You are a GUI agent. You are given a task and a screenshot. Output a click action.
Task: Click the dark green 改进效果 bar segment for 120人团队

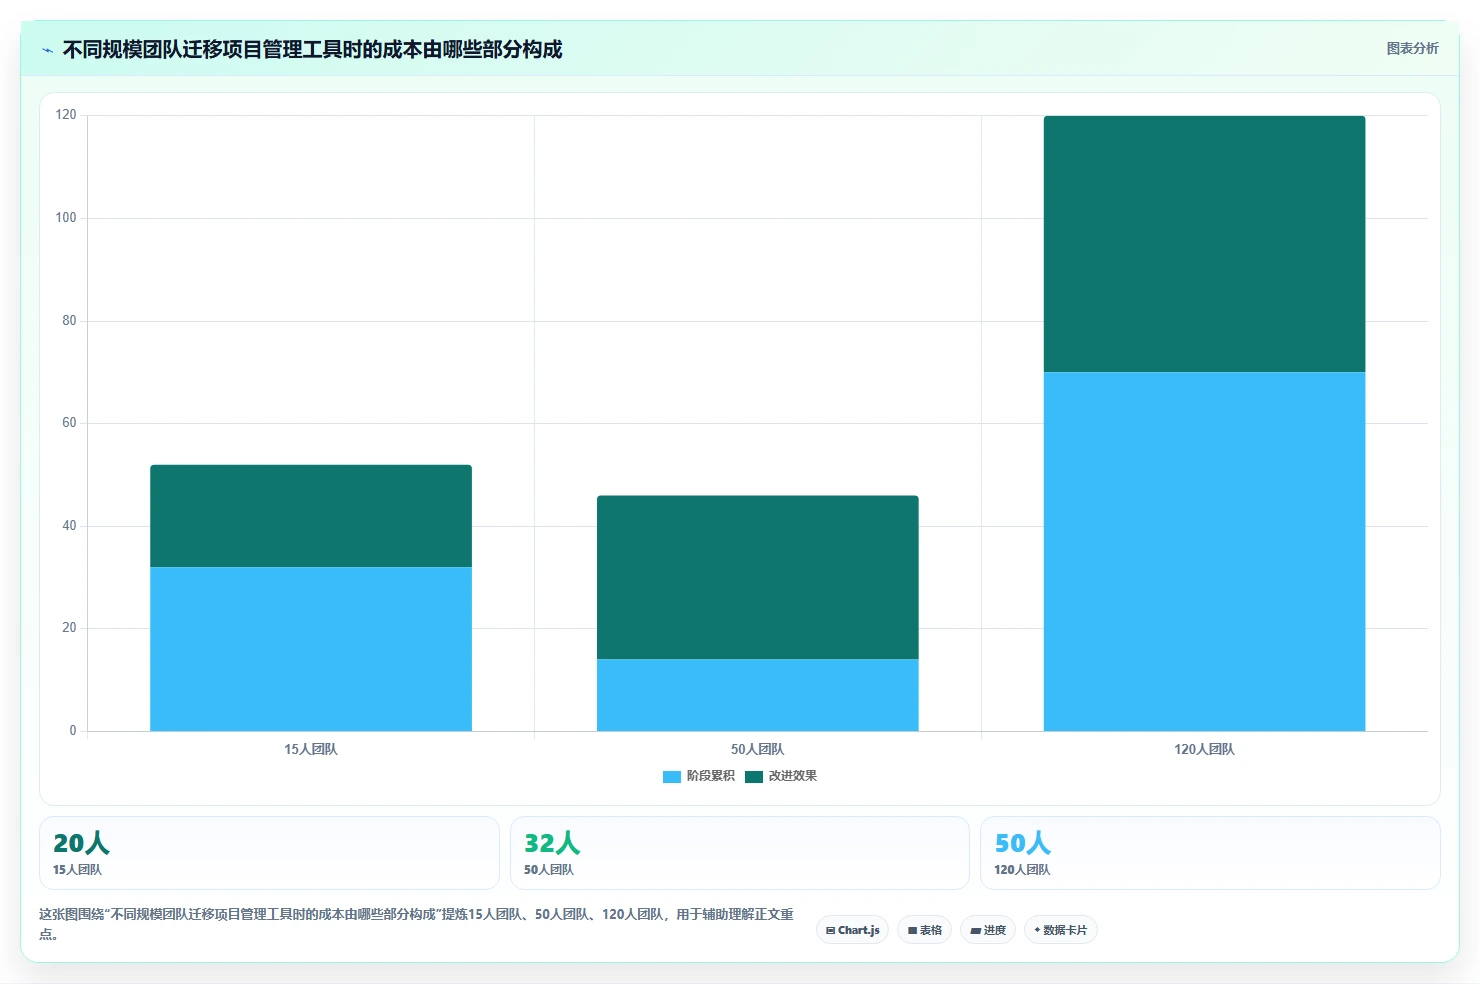(1204, 244)
